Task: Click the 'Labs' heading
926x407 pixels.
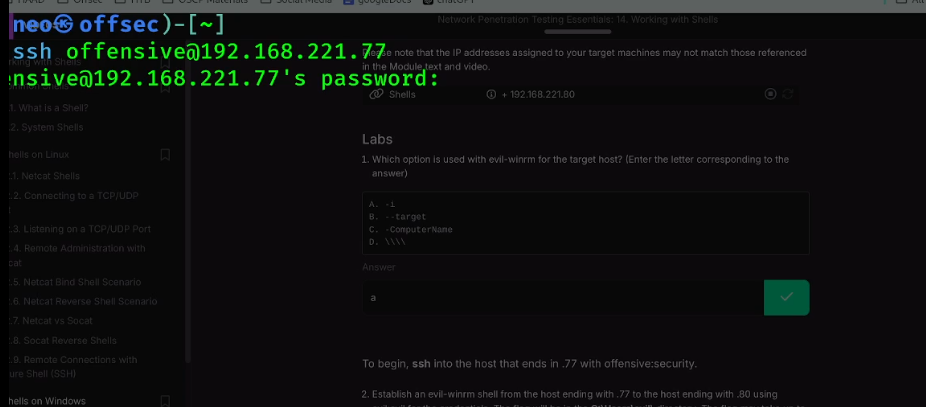Action: pos(377,139)
